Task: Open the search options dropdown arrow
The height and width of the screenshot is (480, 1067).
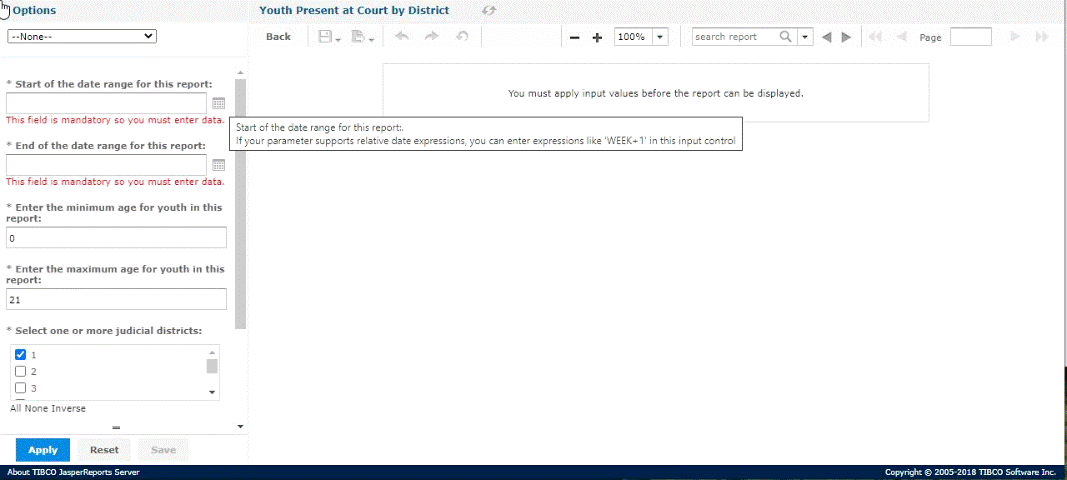Action: (805, 37)
